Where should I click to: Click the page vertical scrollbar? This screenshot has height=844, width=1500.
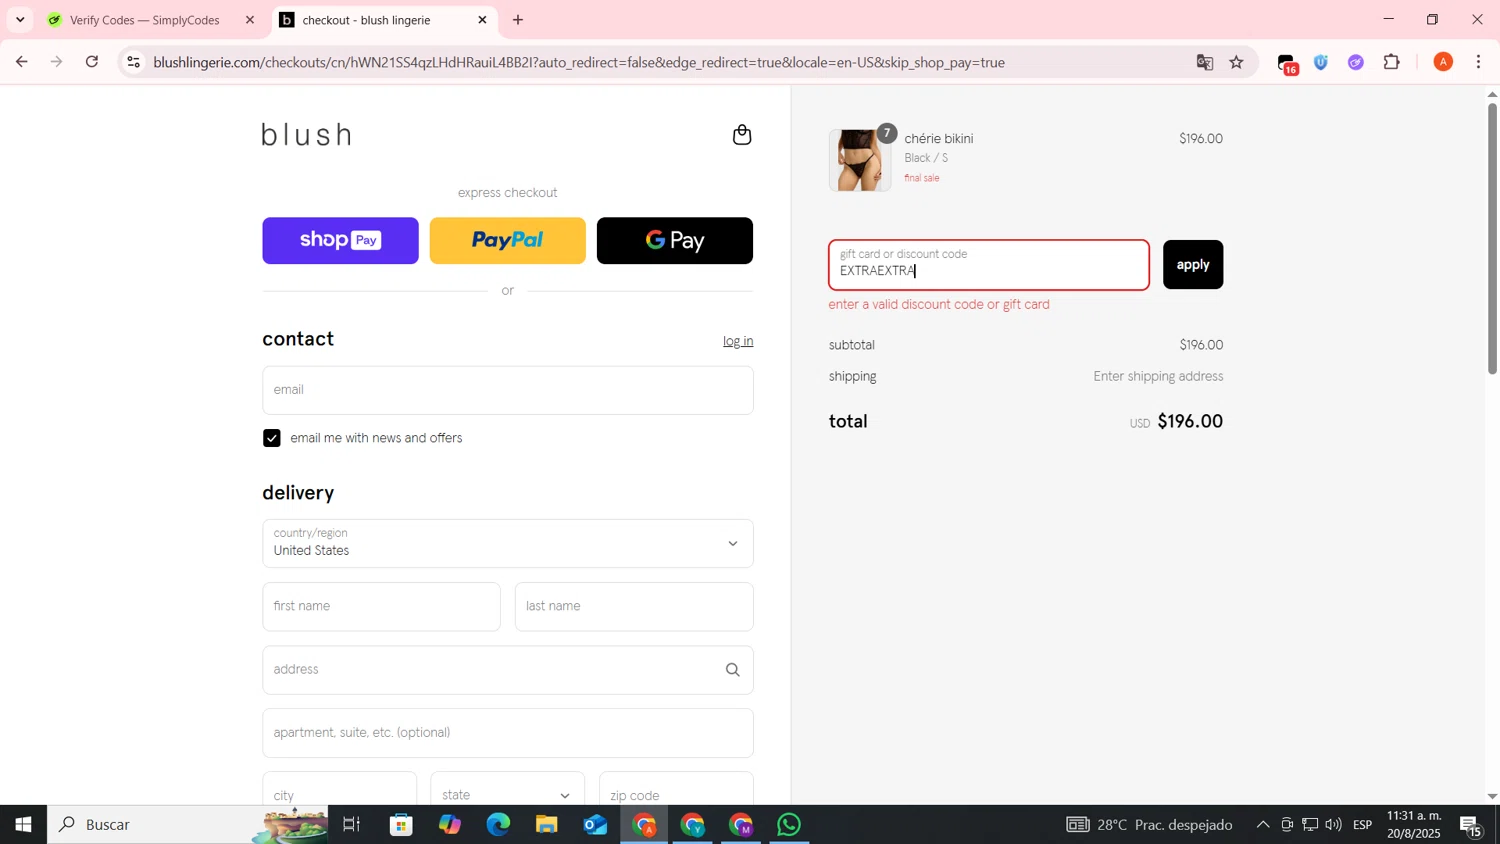1492,238
